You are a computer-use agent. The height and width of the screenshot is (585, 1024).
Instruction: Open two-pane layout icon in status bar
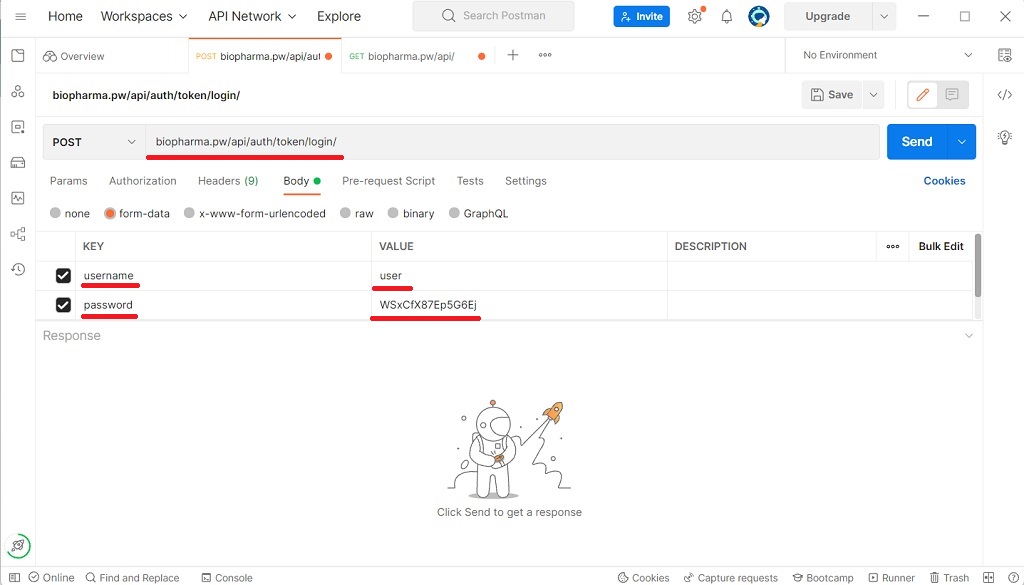click(x=989, y=578)
